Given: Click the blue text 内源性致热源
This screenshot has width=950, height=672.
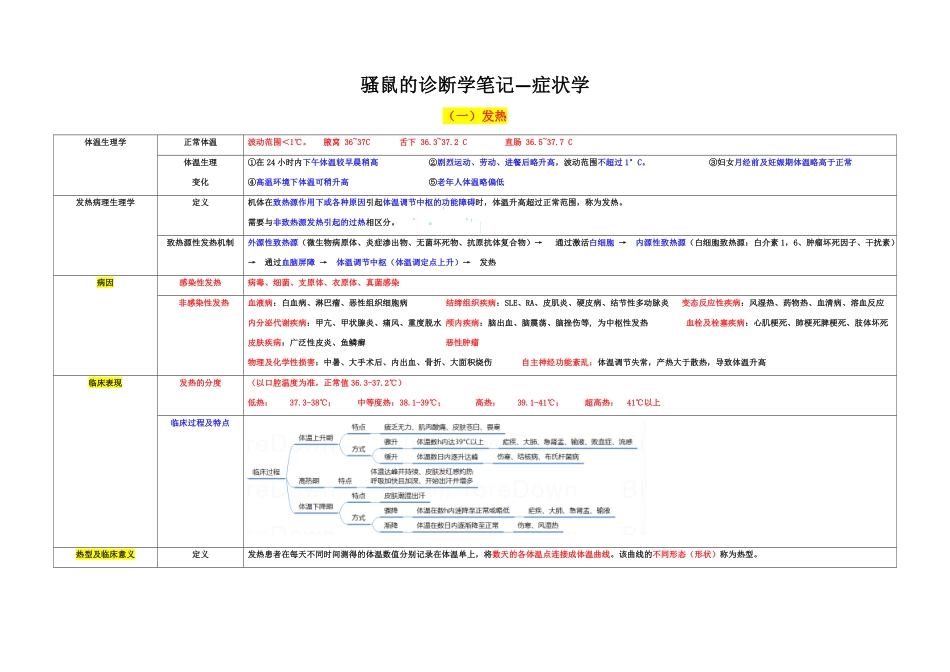Looking at the screenshot, I should [x=660, y=242].
